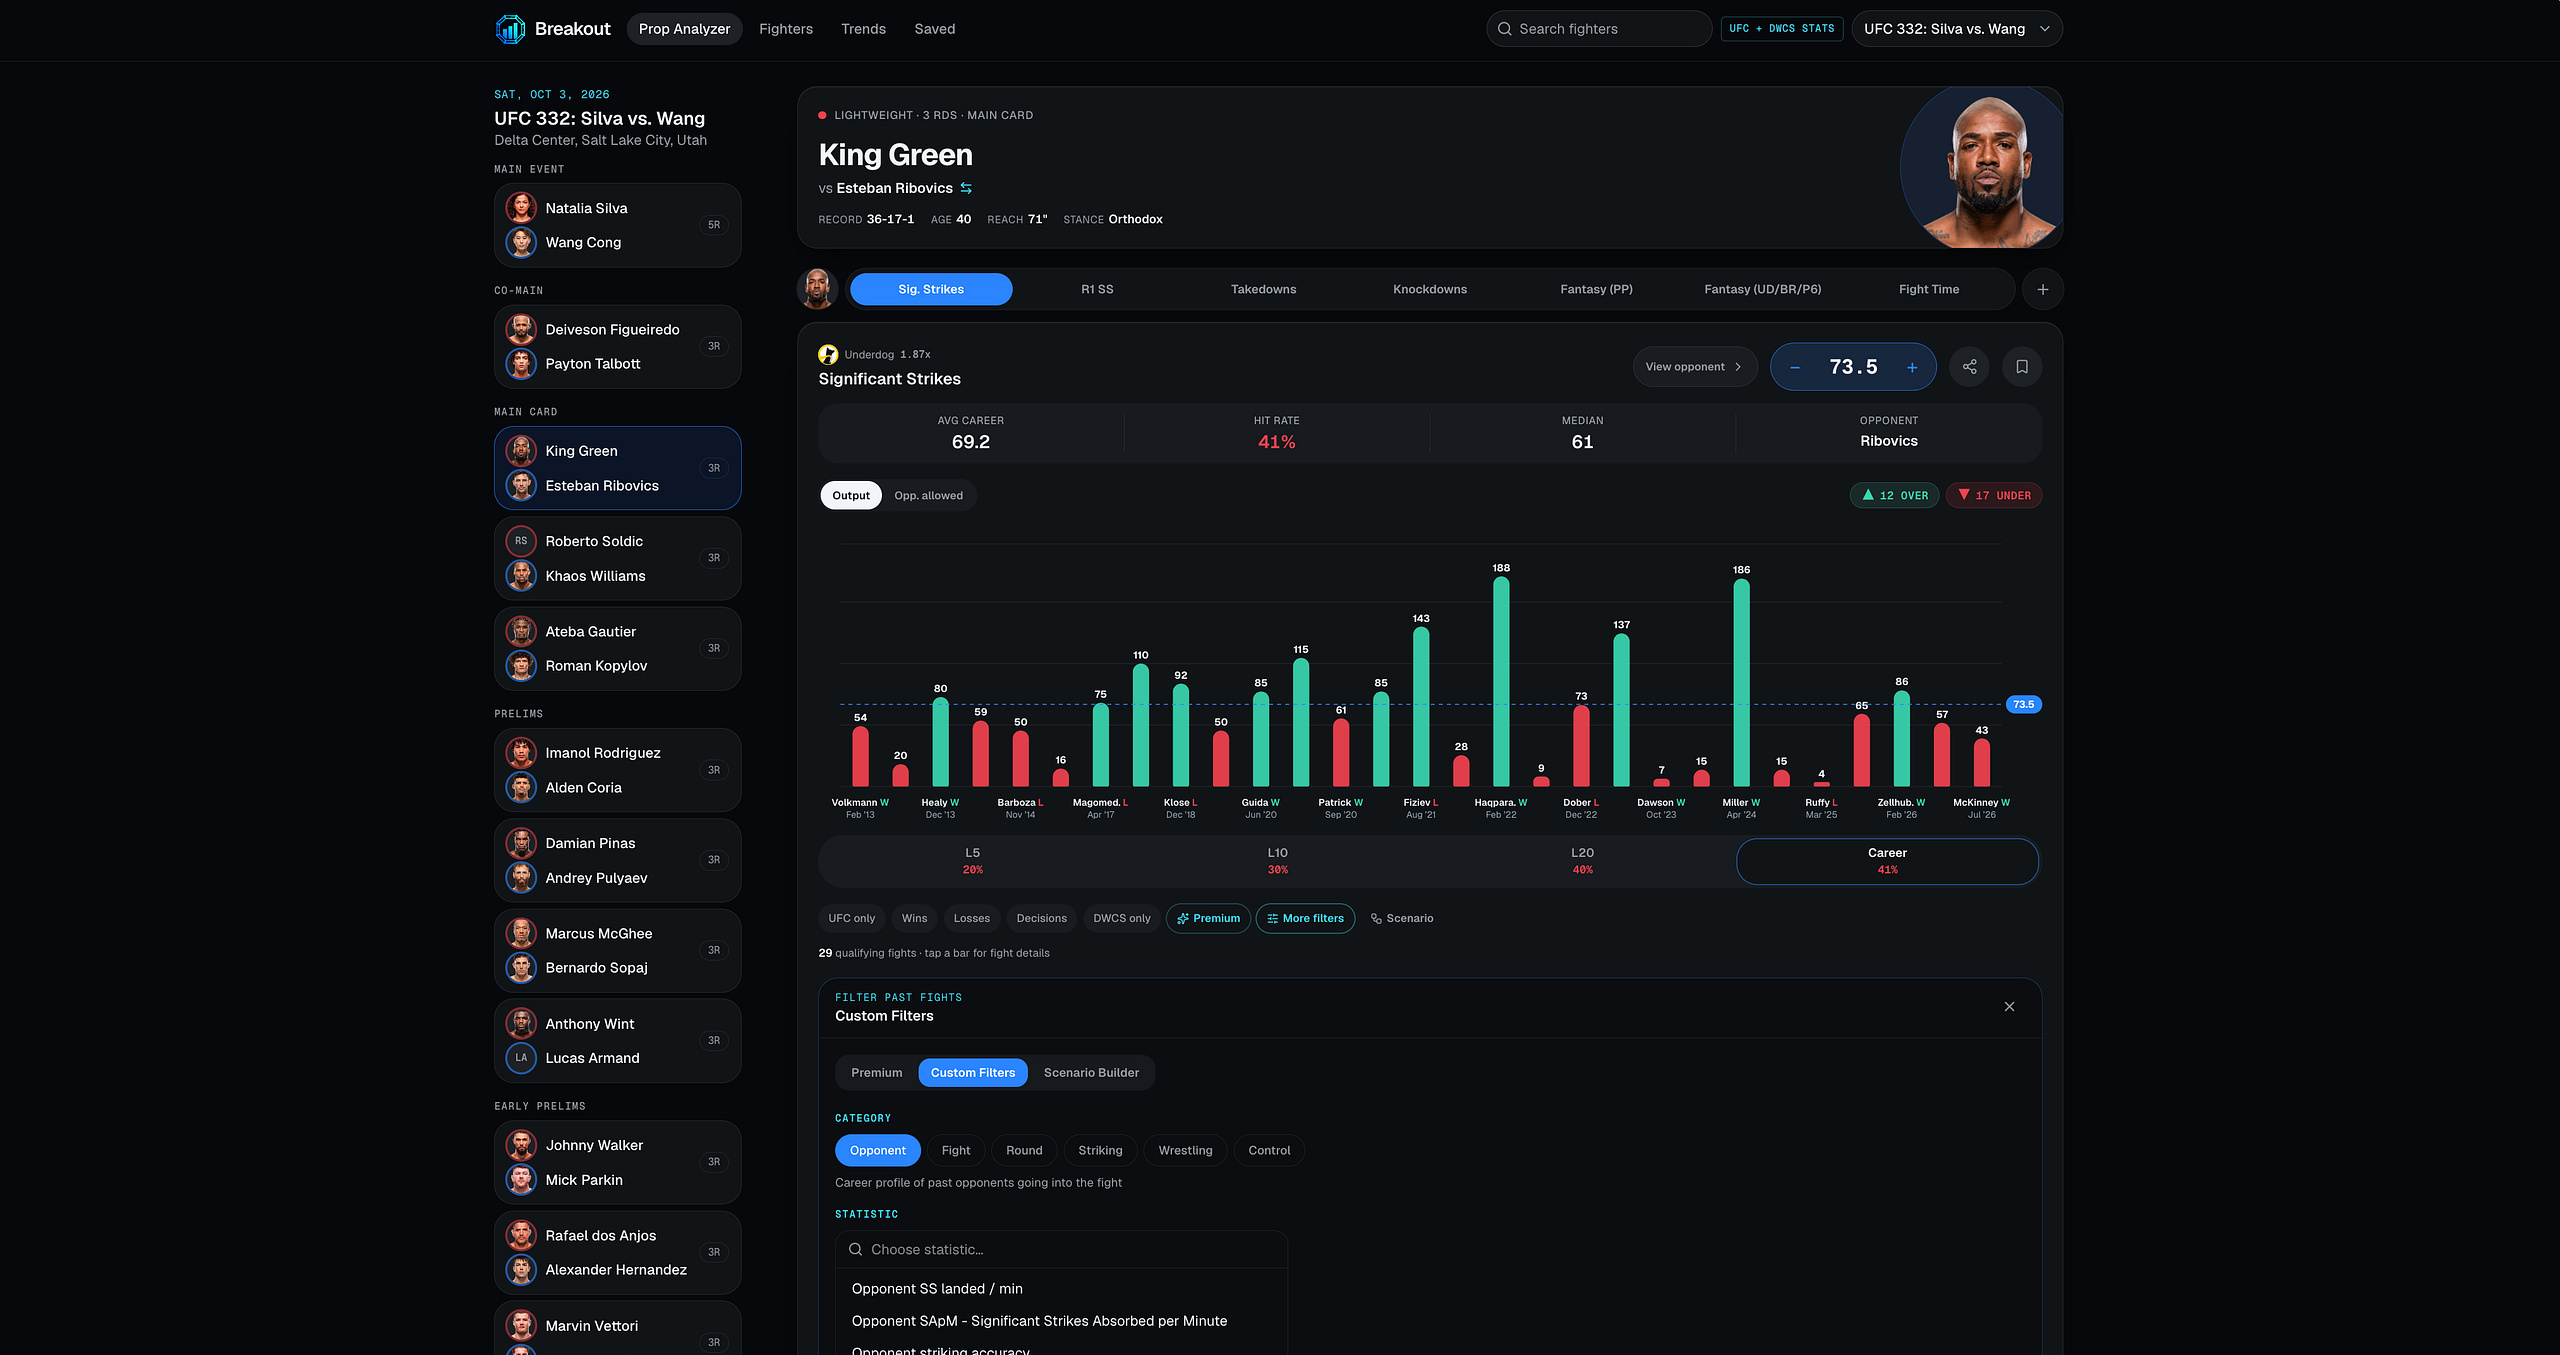2560x1355 pixels.
Task: Toggle the Losses filter chip
Action: [x=971, y=918]
